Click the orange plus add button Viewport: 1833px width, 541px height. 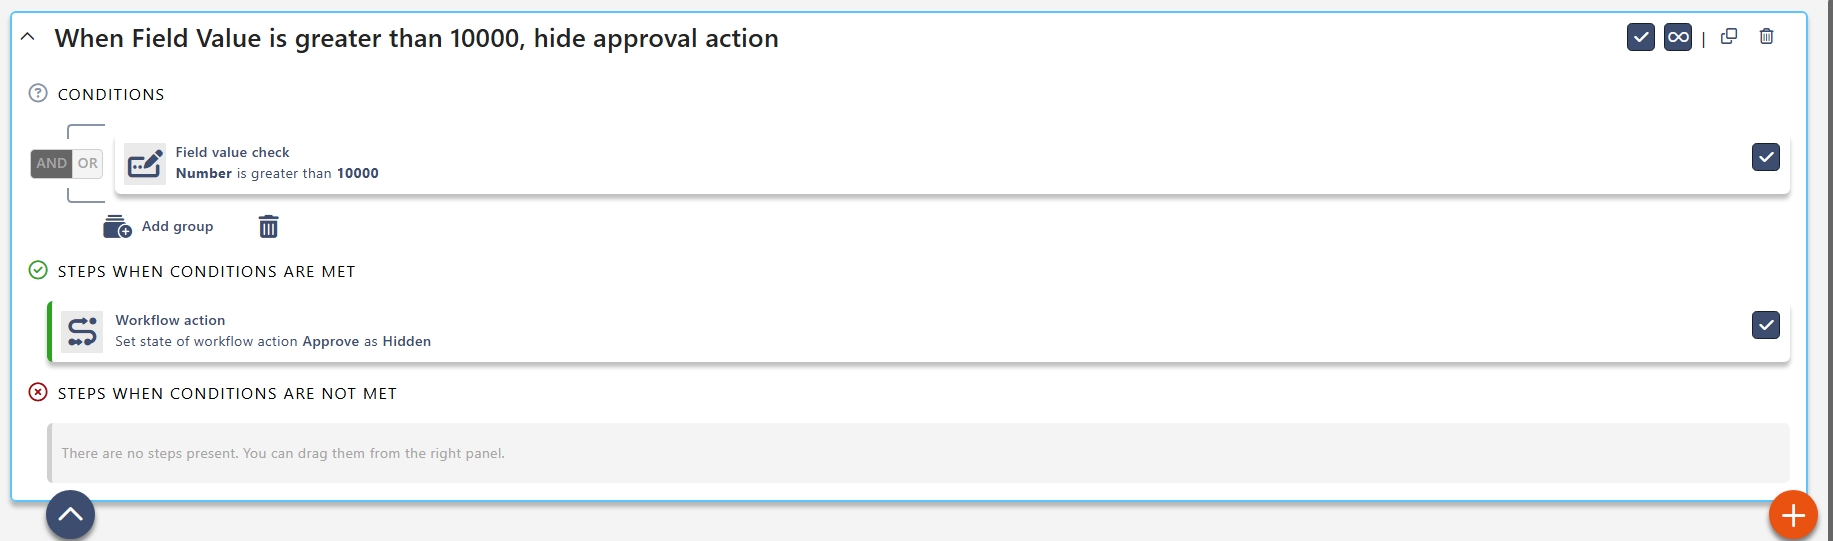pyautogui.click(x=1793, y=515)
